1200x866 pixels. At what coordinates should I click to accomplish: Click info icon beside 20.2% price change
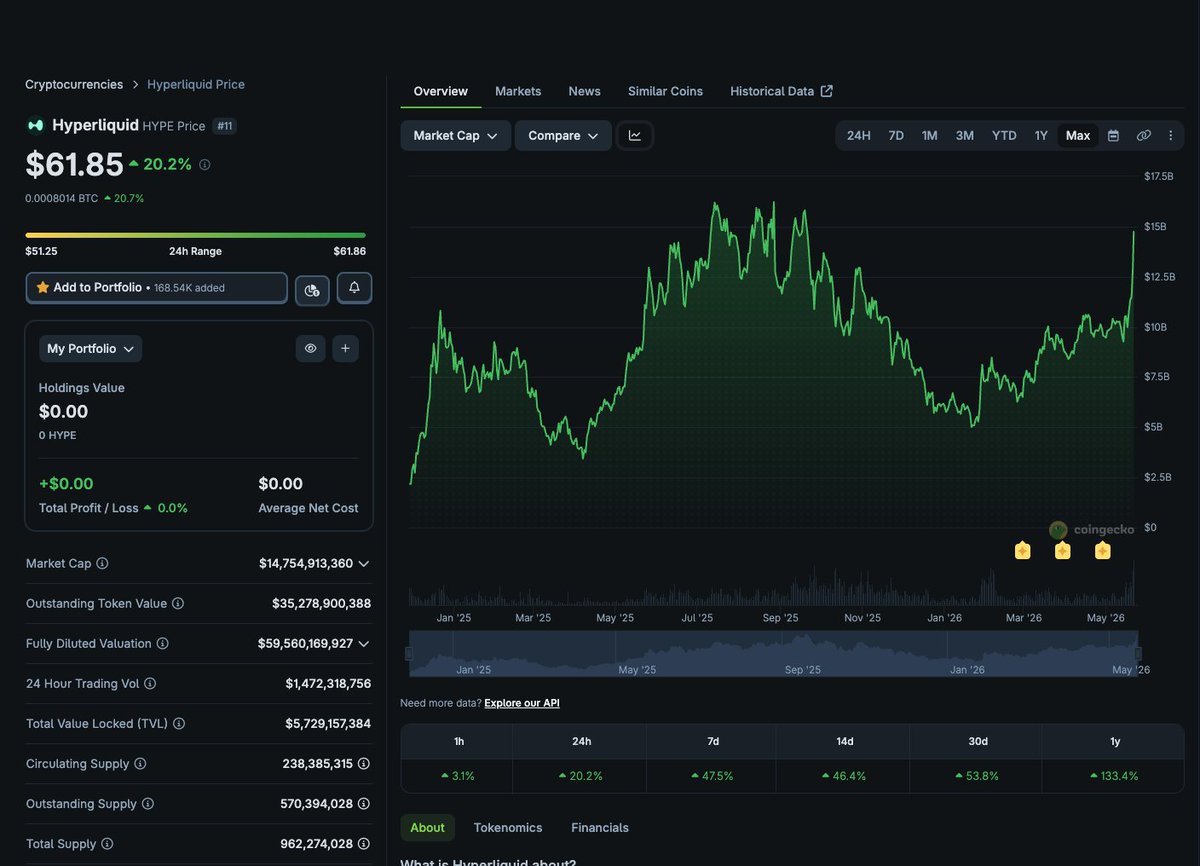(205, 165)
